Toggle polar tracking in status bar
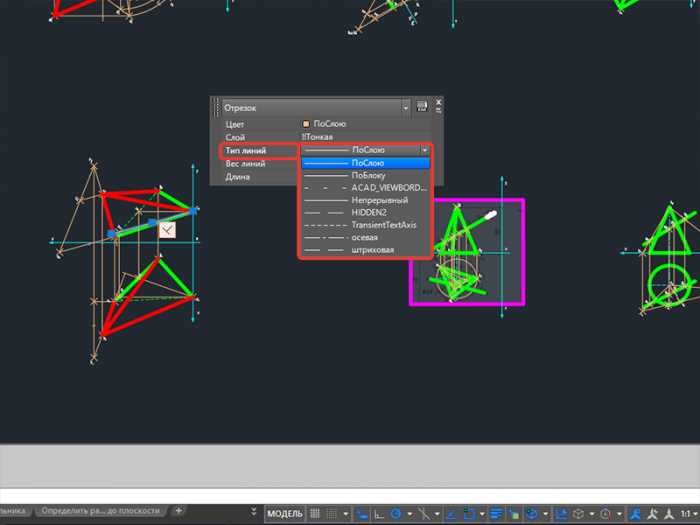This screenshot has width=700, height=525. [396, 513]
